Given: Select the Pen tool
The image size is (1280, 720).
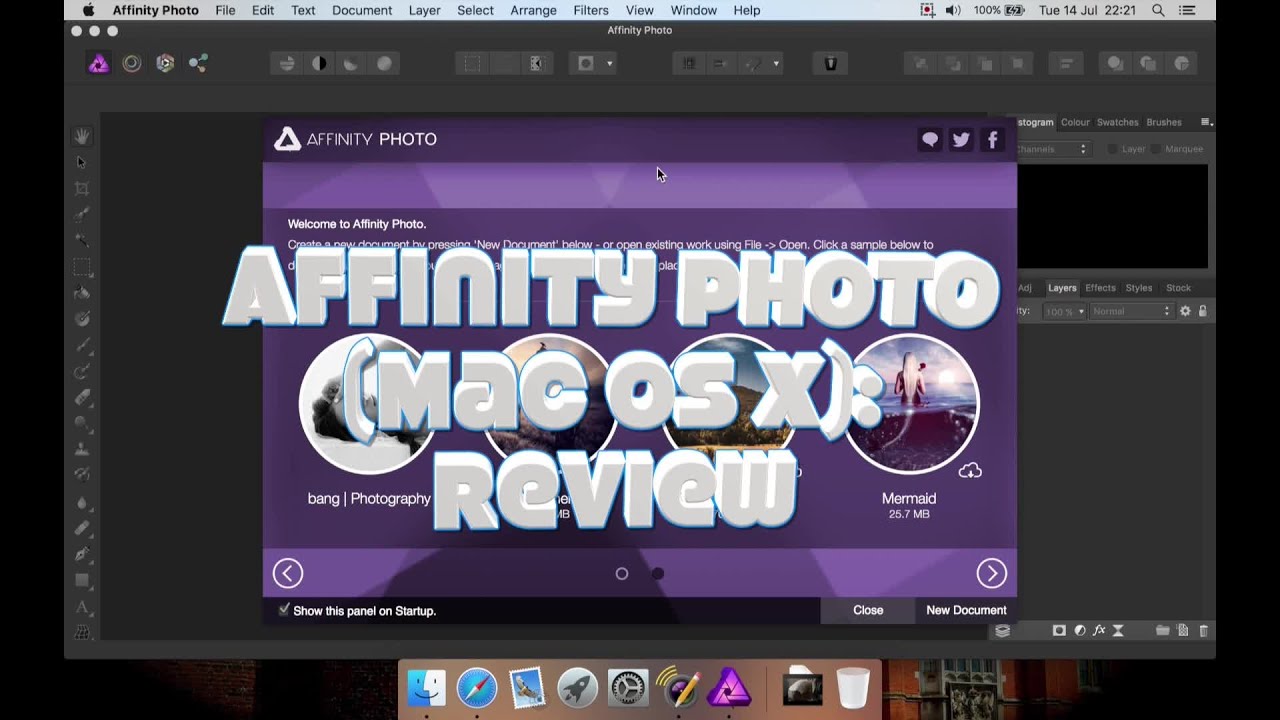Looking at the screenshot, I should (x=82, y=554).
